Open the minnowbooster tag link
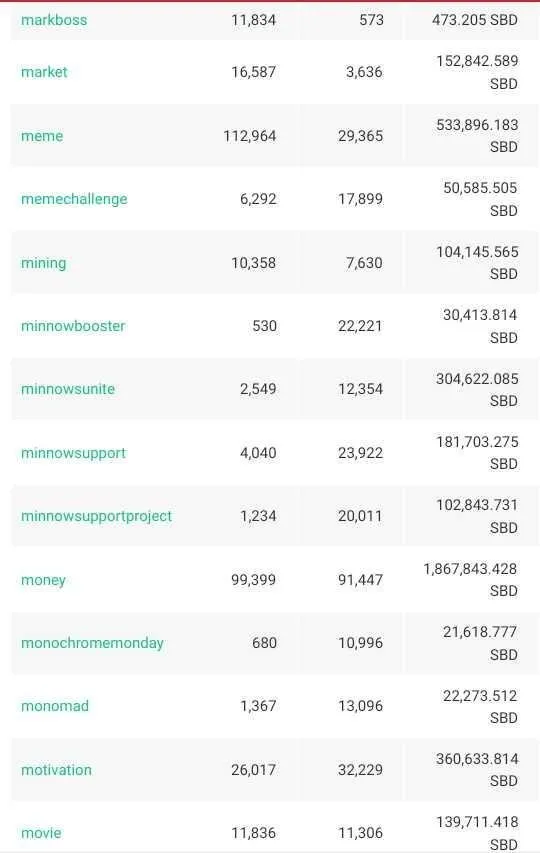The width and height of the screenshot is (540, 853). pyautogui.click(x=73, y=326)
